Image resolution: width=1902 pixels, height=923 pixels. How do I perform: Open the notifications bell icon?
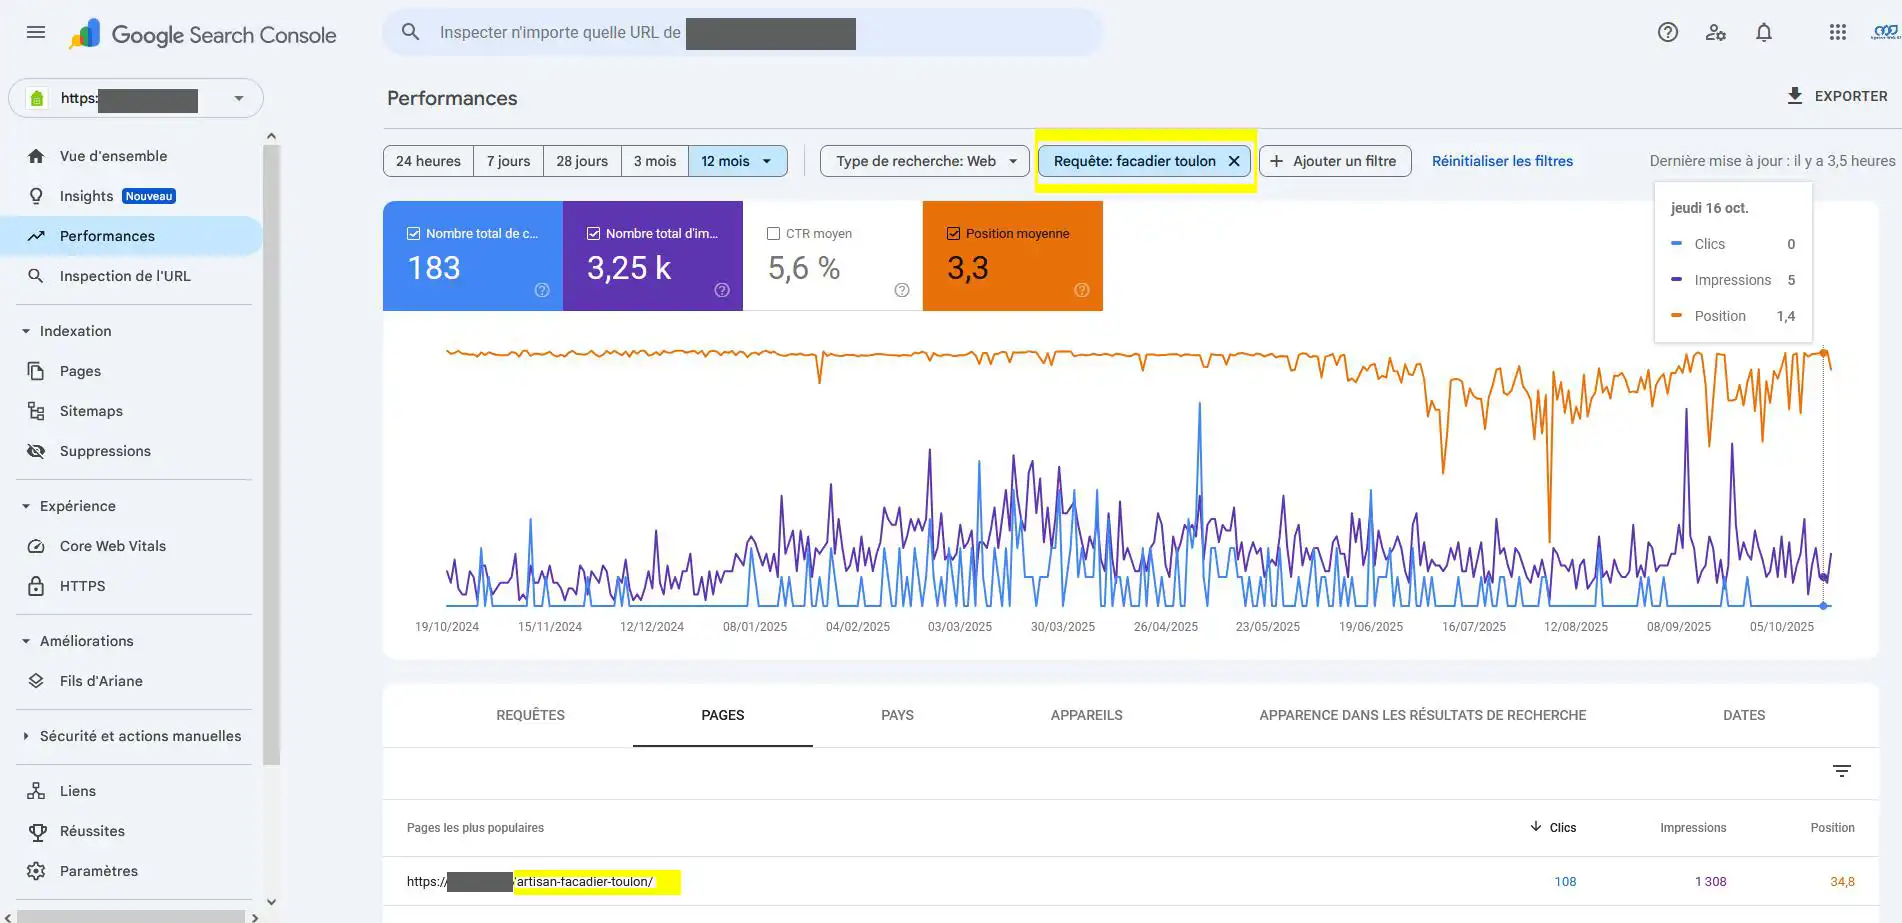[x=1764, y=32]
